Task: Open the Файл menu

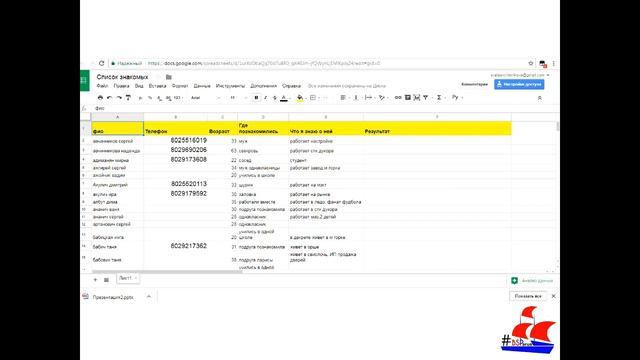Action: point(102,86)
